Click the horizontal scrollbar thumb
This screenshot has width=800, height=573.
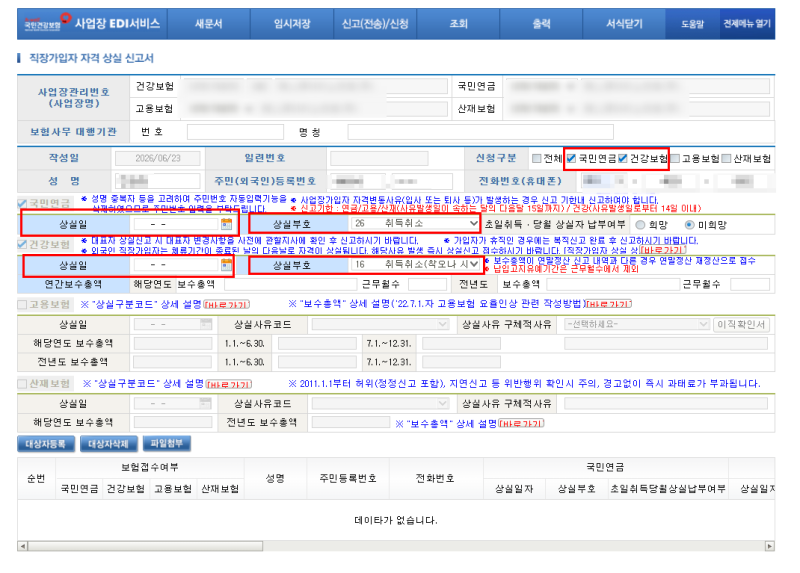tap(145, 546)
